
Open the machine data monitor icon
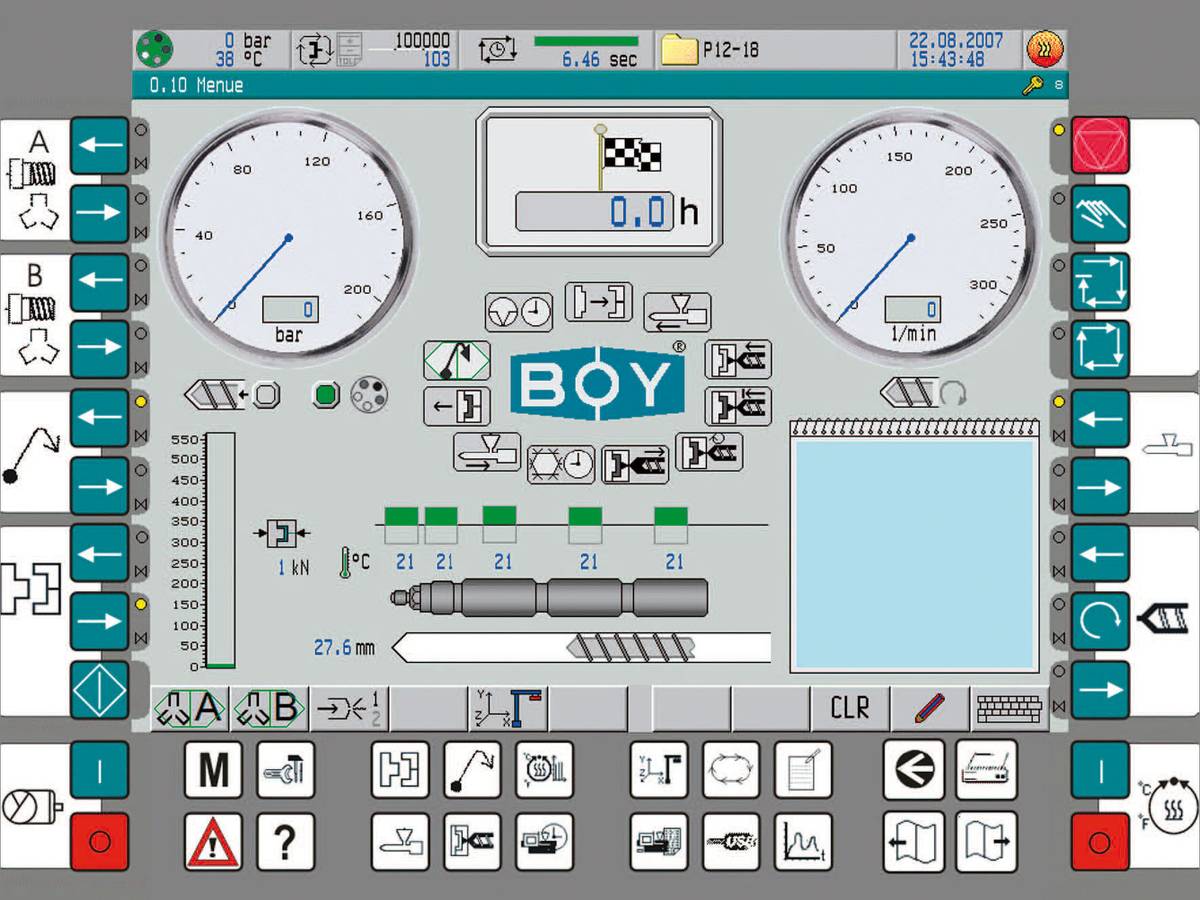659,842
